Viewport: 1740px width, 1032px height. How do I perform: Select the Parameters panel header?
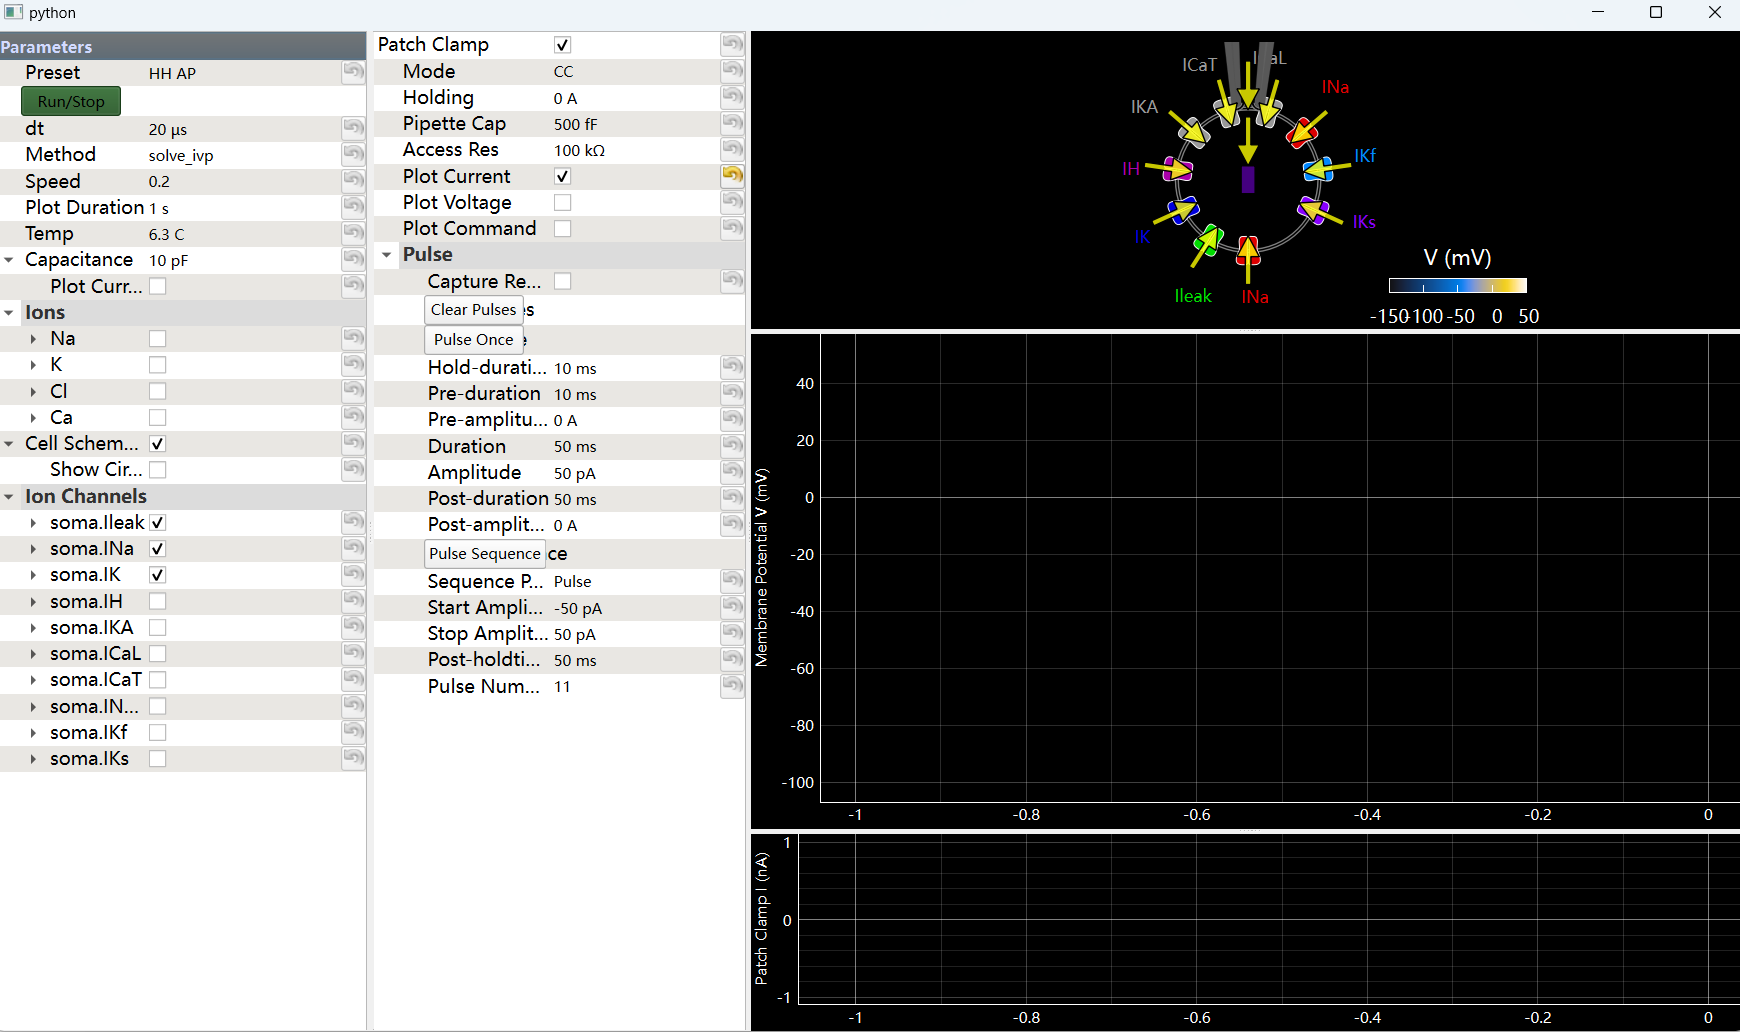point(183,46)
